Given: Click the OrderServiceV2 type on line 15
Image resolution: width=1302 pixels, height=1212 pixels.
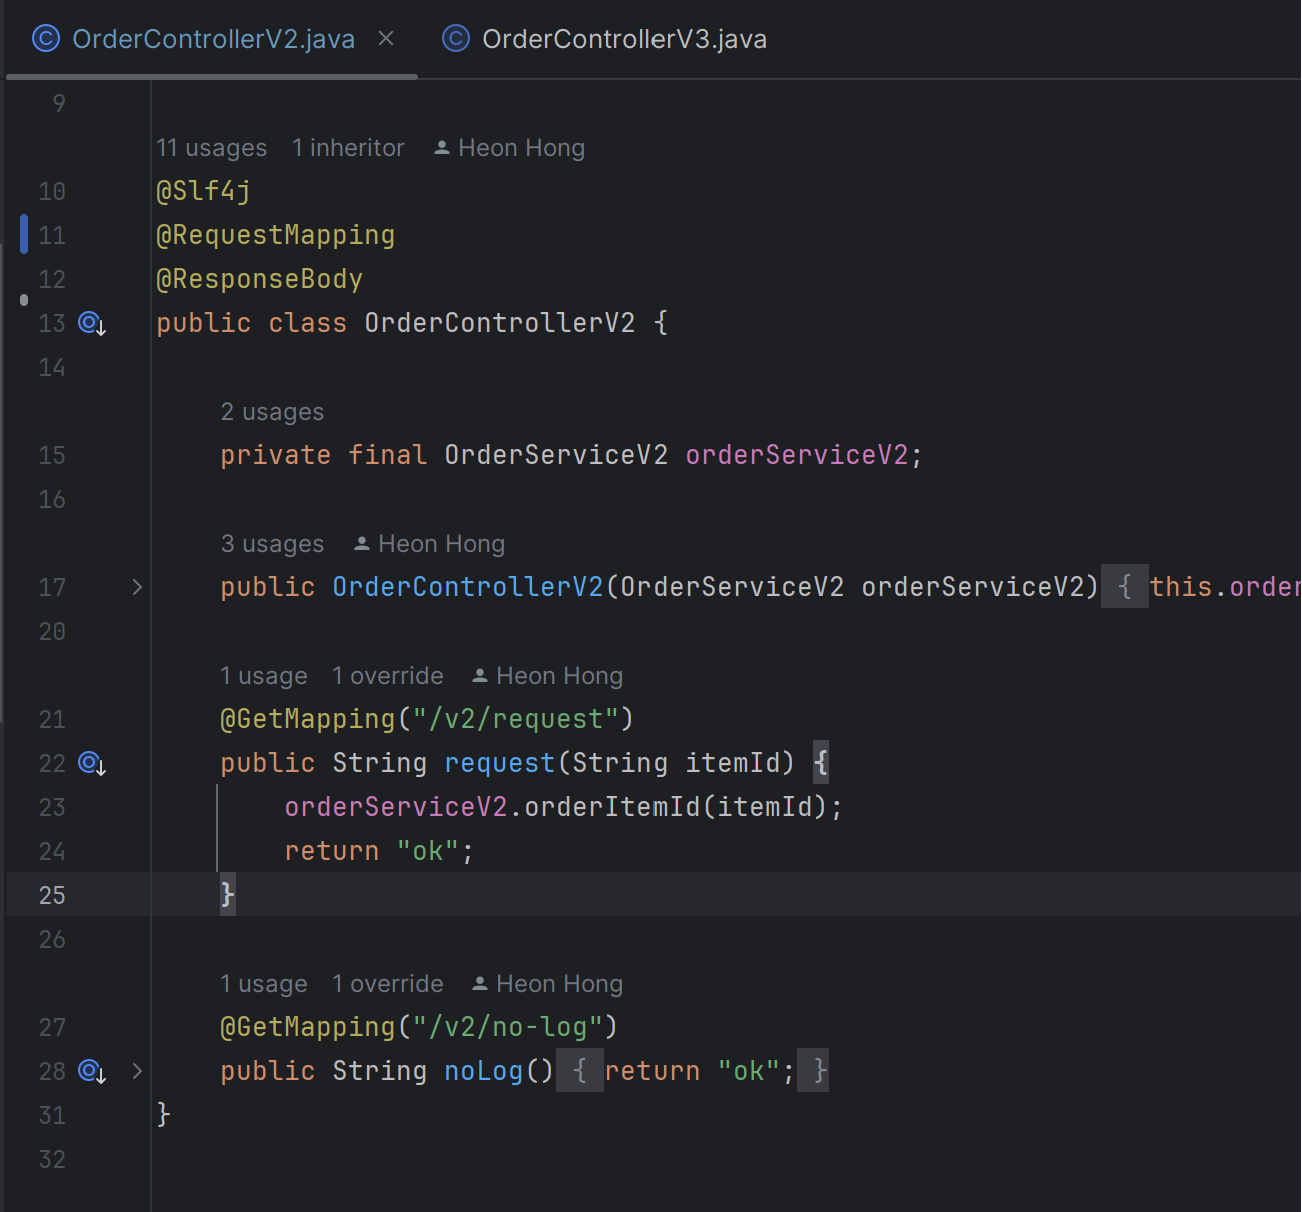Looking at the screenshot, I should [556, 455].
